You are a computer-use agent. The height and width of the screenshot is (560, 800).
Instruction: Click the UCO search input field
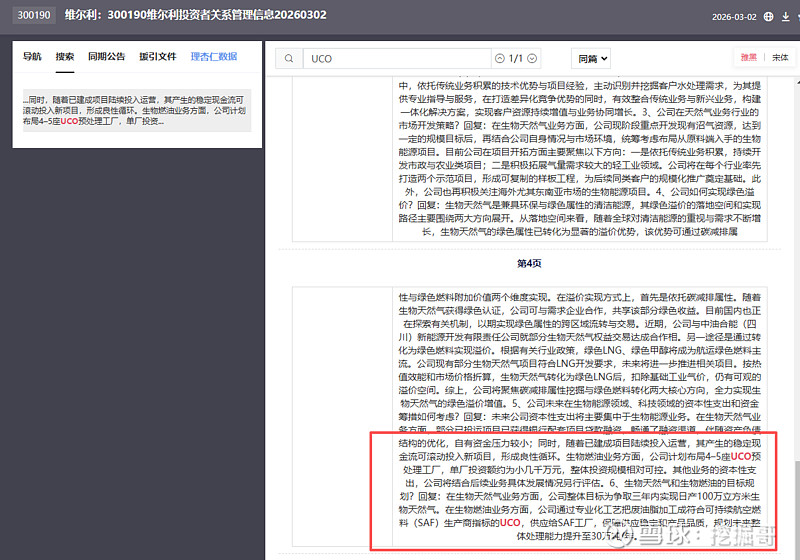coord(397,59)
